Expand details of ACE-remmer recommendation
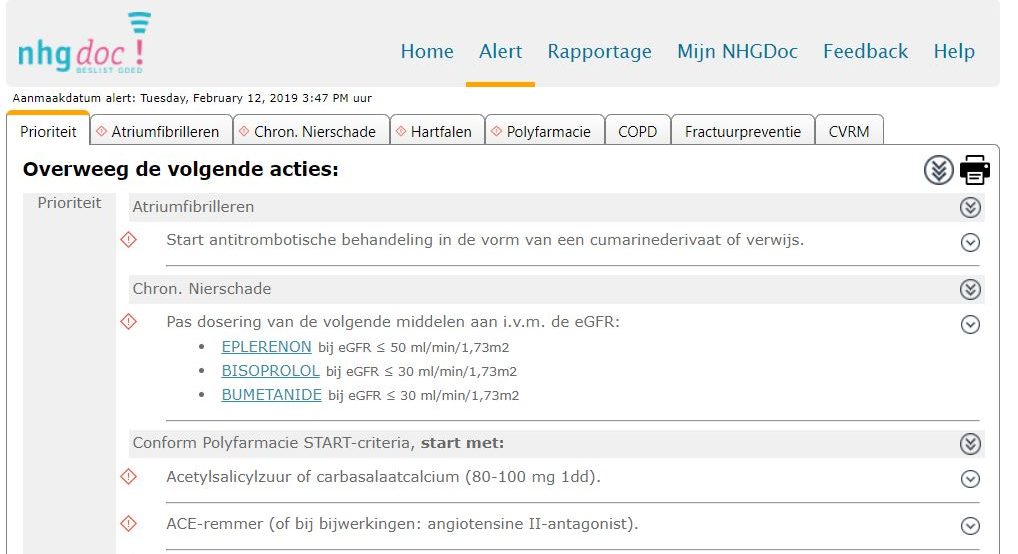The height and width of the screenshot is (554, 1018). [969, 526]
